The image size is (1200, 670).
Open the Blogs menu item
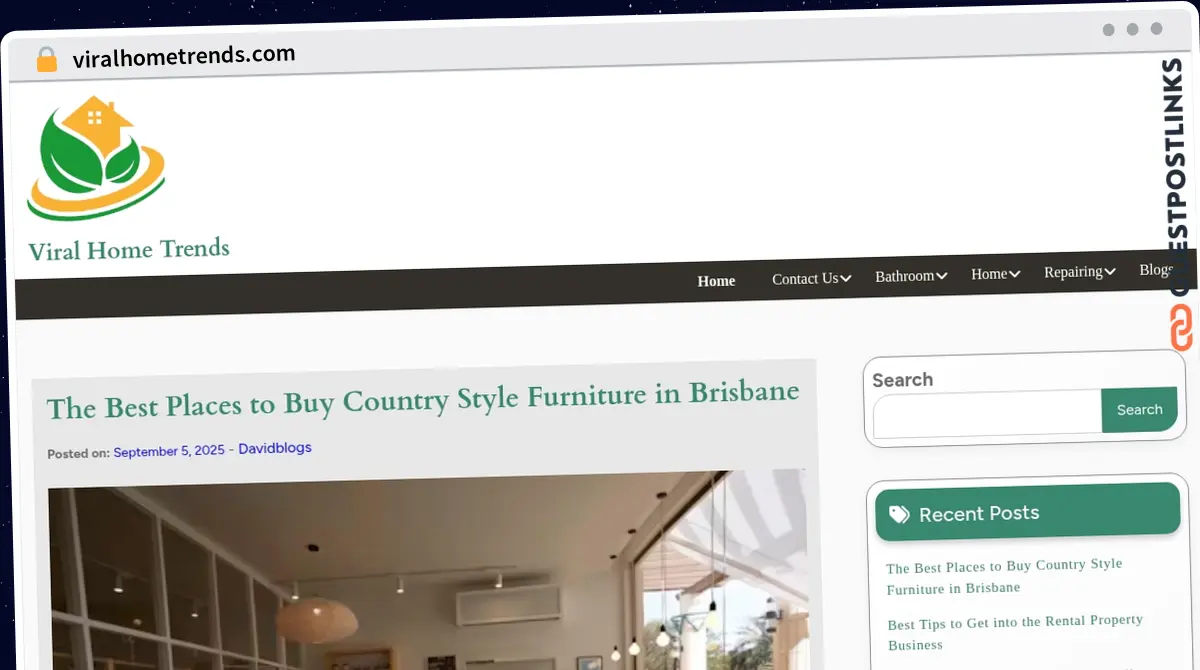tap(1156, 270)
